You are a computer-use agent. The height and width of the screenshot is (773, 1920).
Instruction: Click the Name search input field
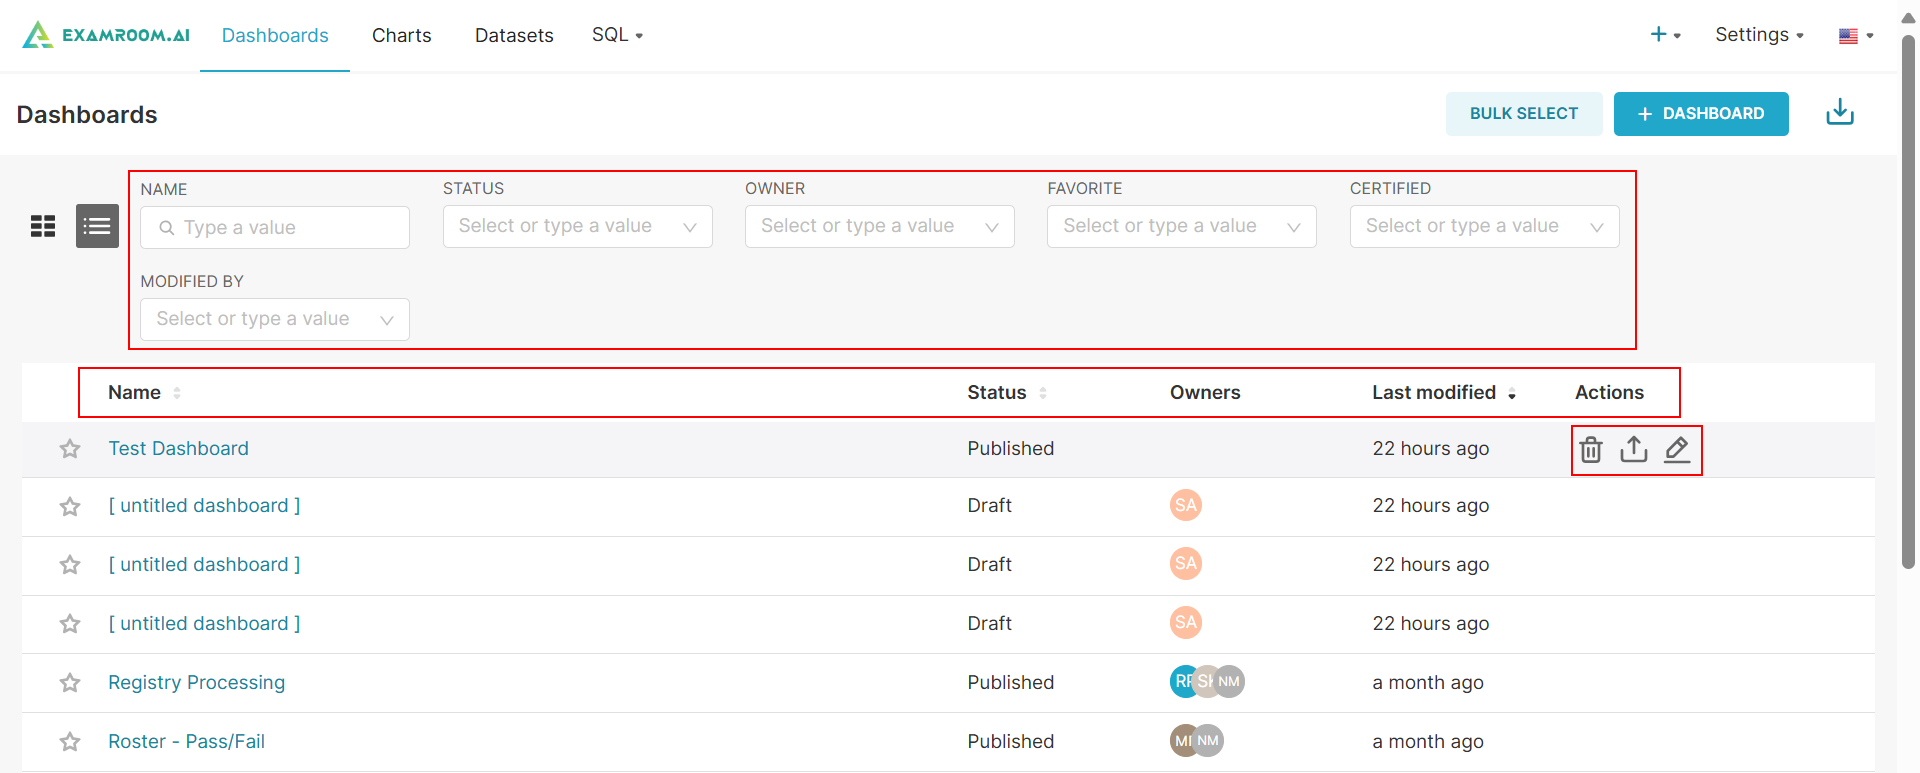(x=275, y=228)
